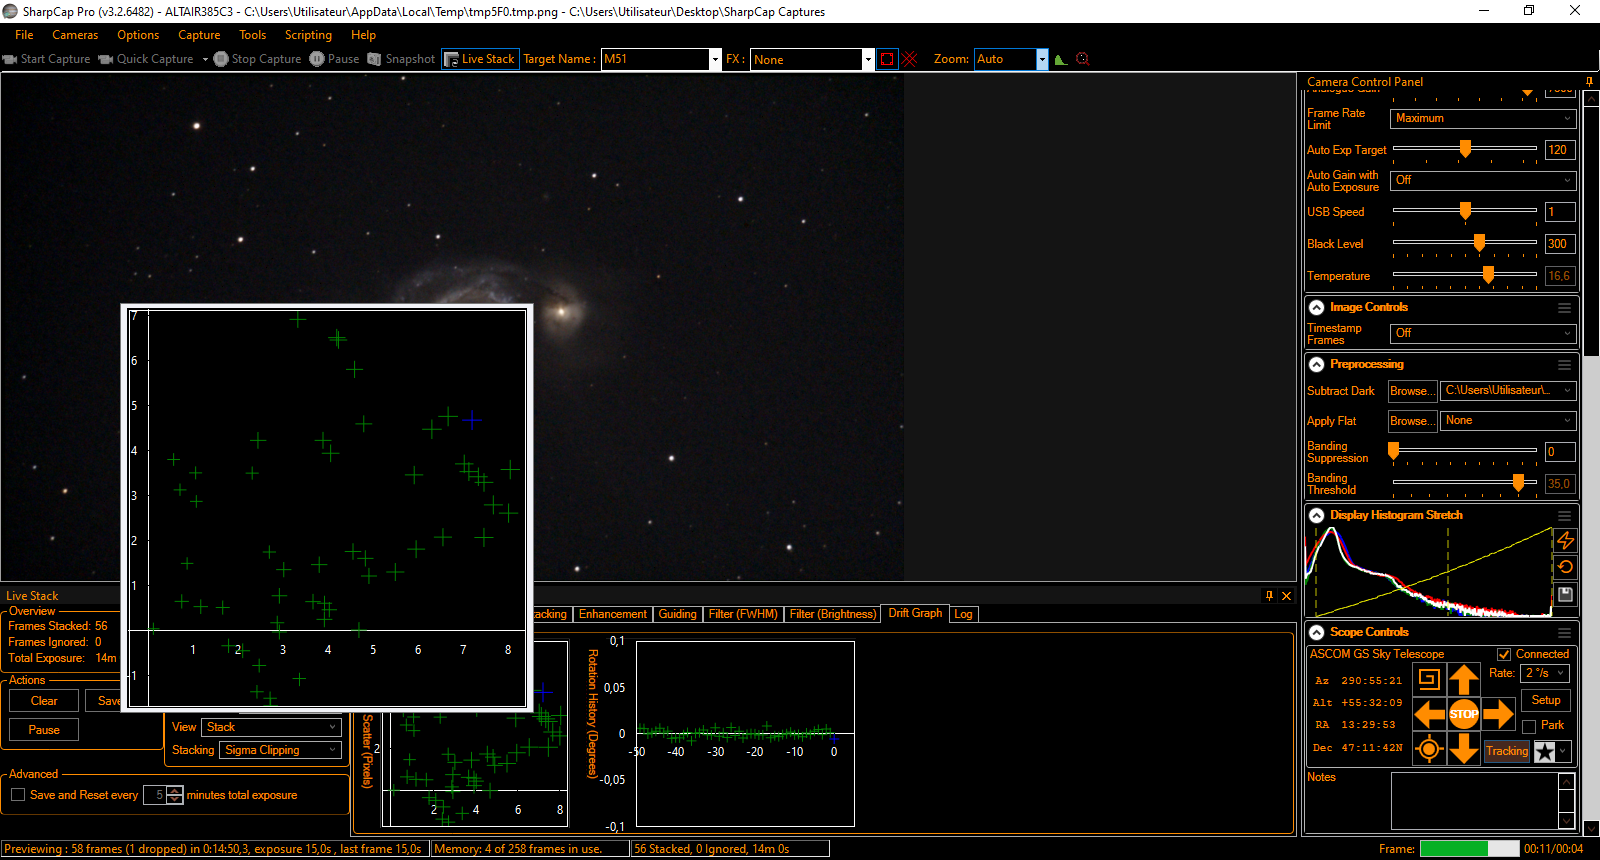Click the auto-stretch lightning bolt icon
This screenshot has height=860, width=1600.
[1566, 540]
